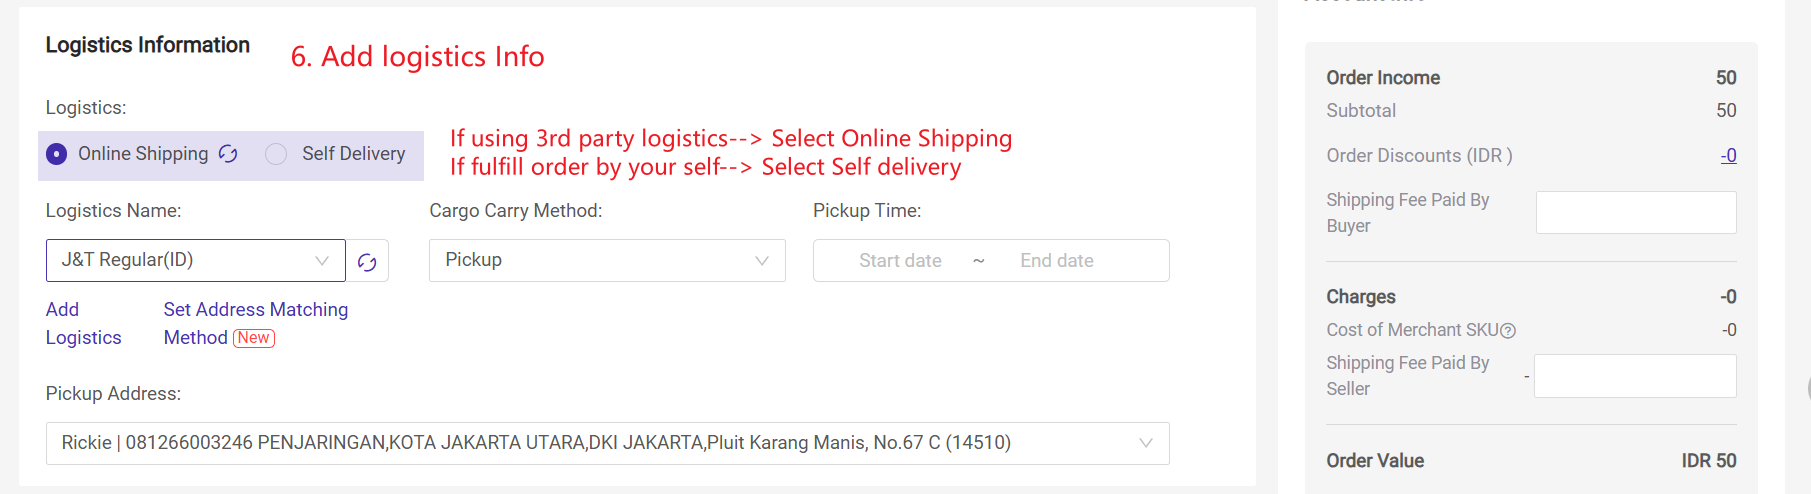Image resolution: width=1811 pixels, height=494 pixels.
Task: Click the Order Discounts -0 value link
Action: tap(1728, 156)
